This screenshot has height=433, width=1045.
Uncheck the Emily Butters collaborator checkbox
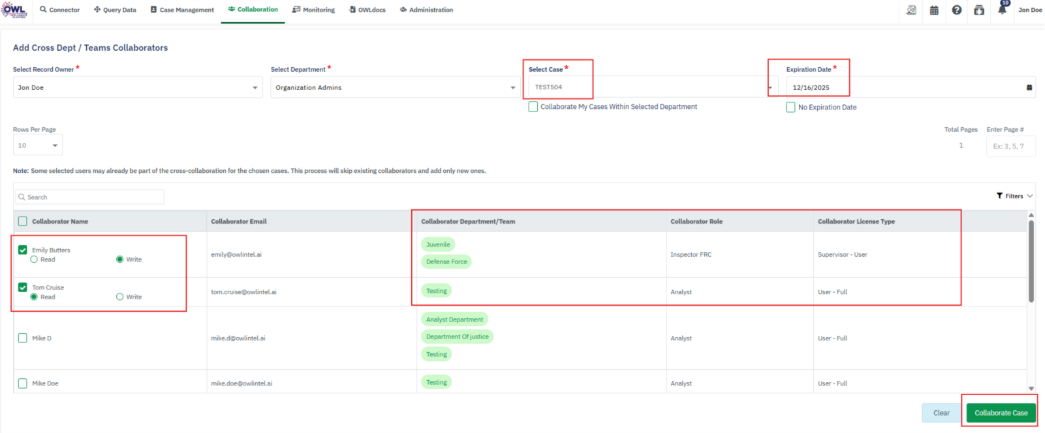pyautogui.click(x=23, y=250)
